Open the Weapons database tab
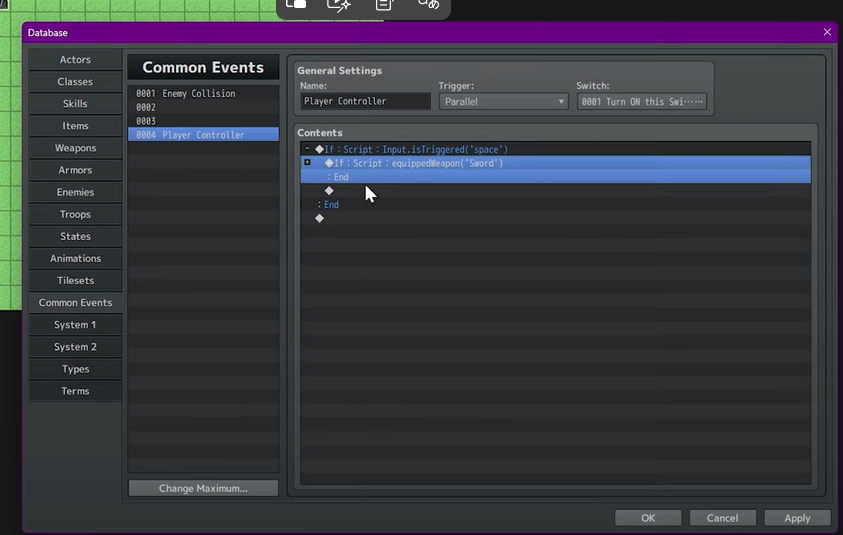843x535 pixels. tap(75, 148)
